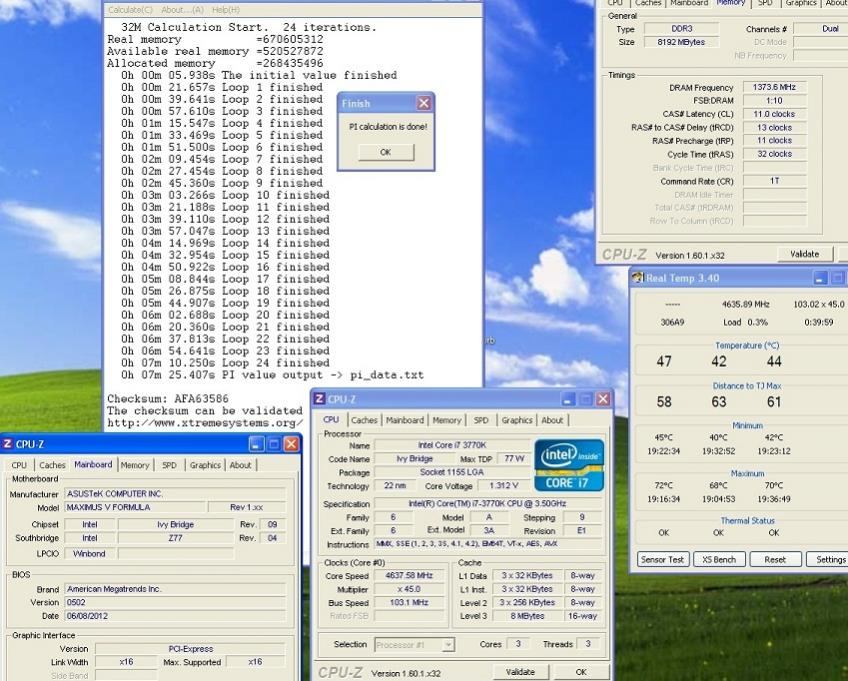848x681 pixels.
Task: Close the Finish dialog with its X button
Action: [423, 103]
